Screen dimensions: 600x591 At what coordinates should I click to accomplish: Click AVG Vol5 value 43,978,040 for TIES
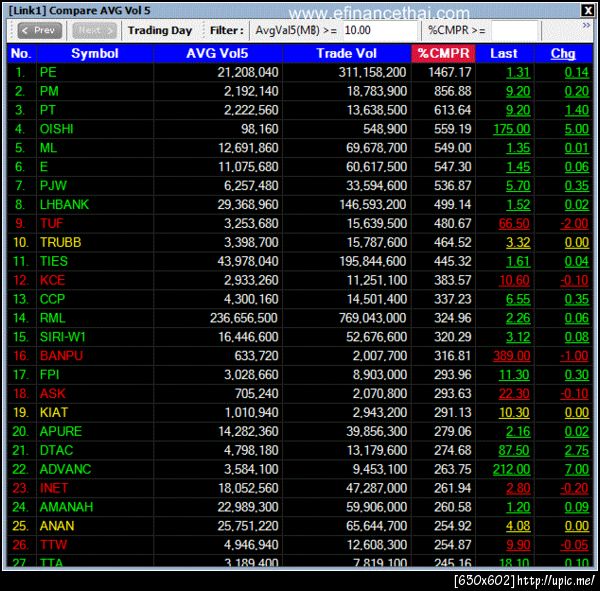[248, 261]
